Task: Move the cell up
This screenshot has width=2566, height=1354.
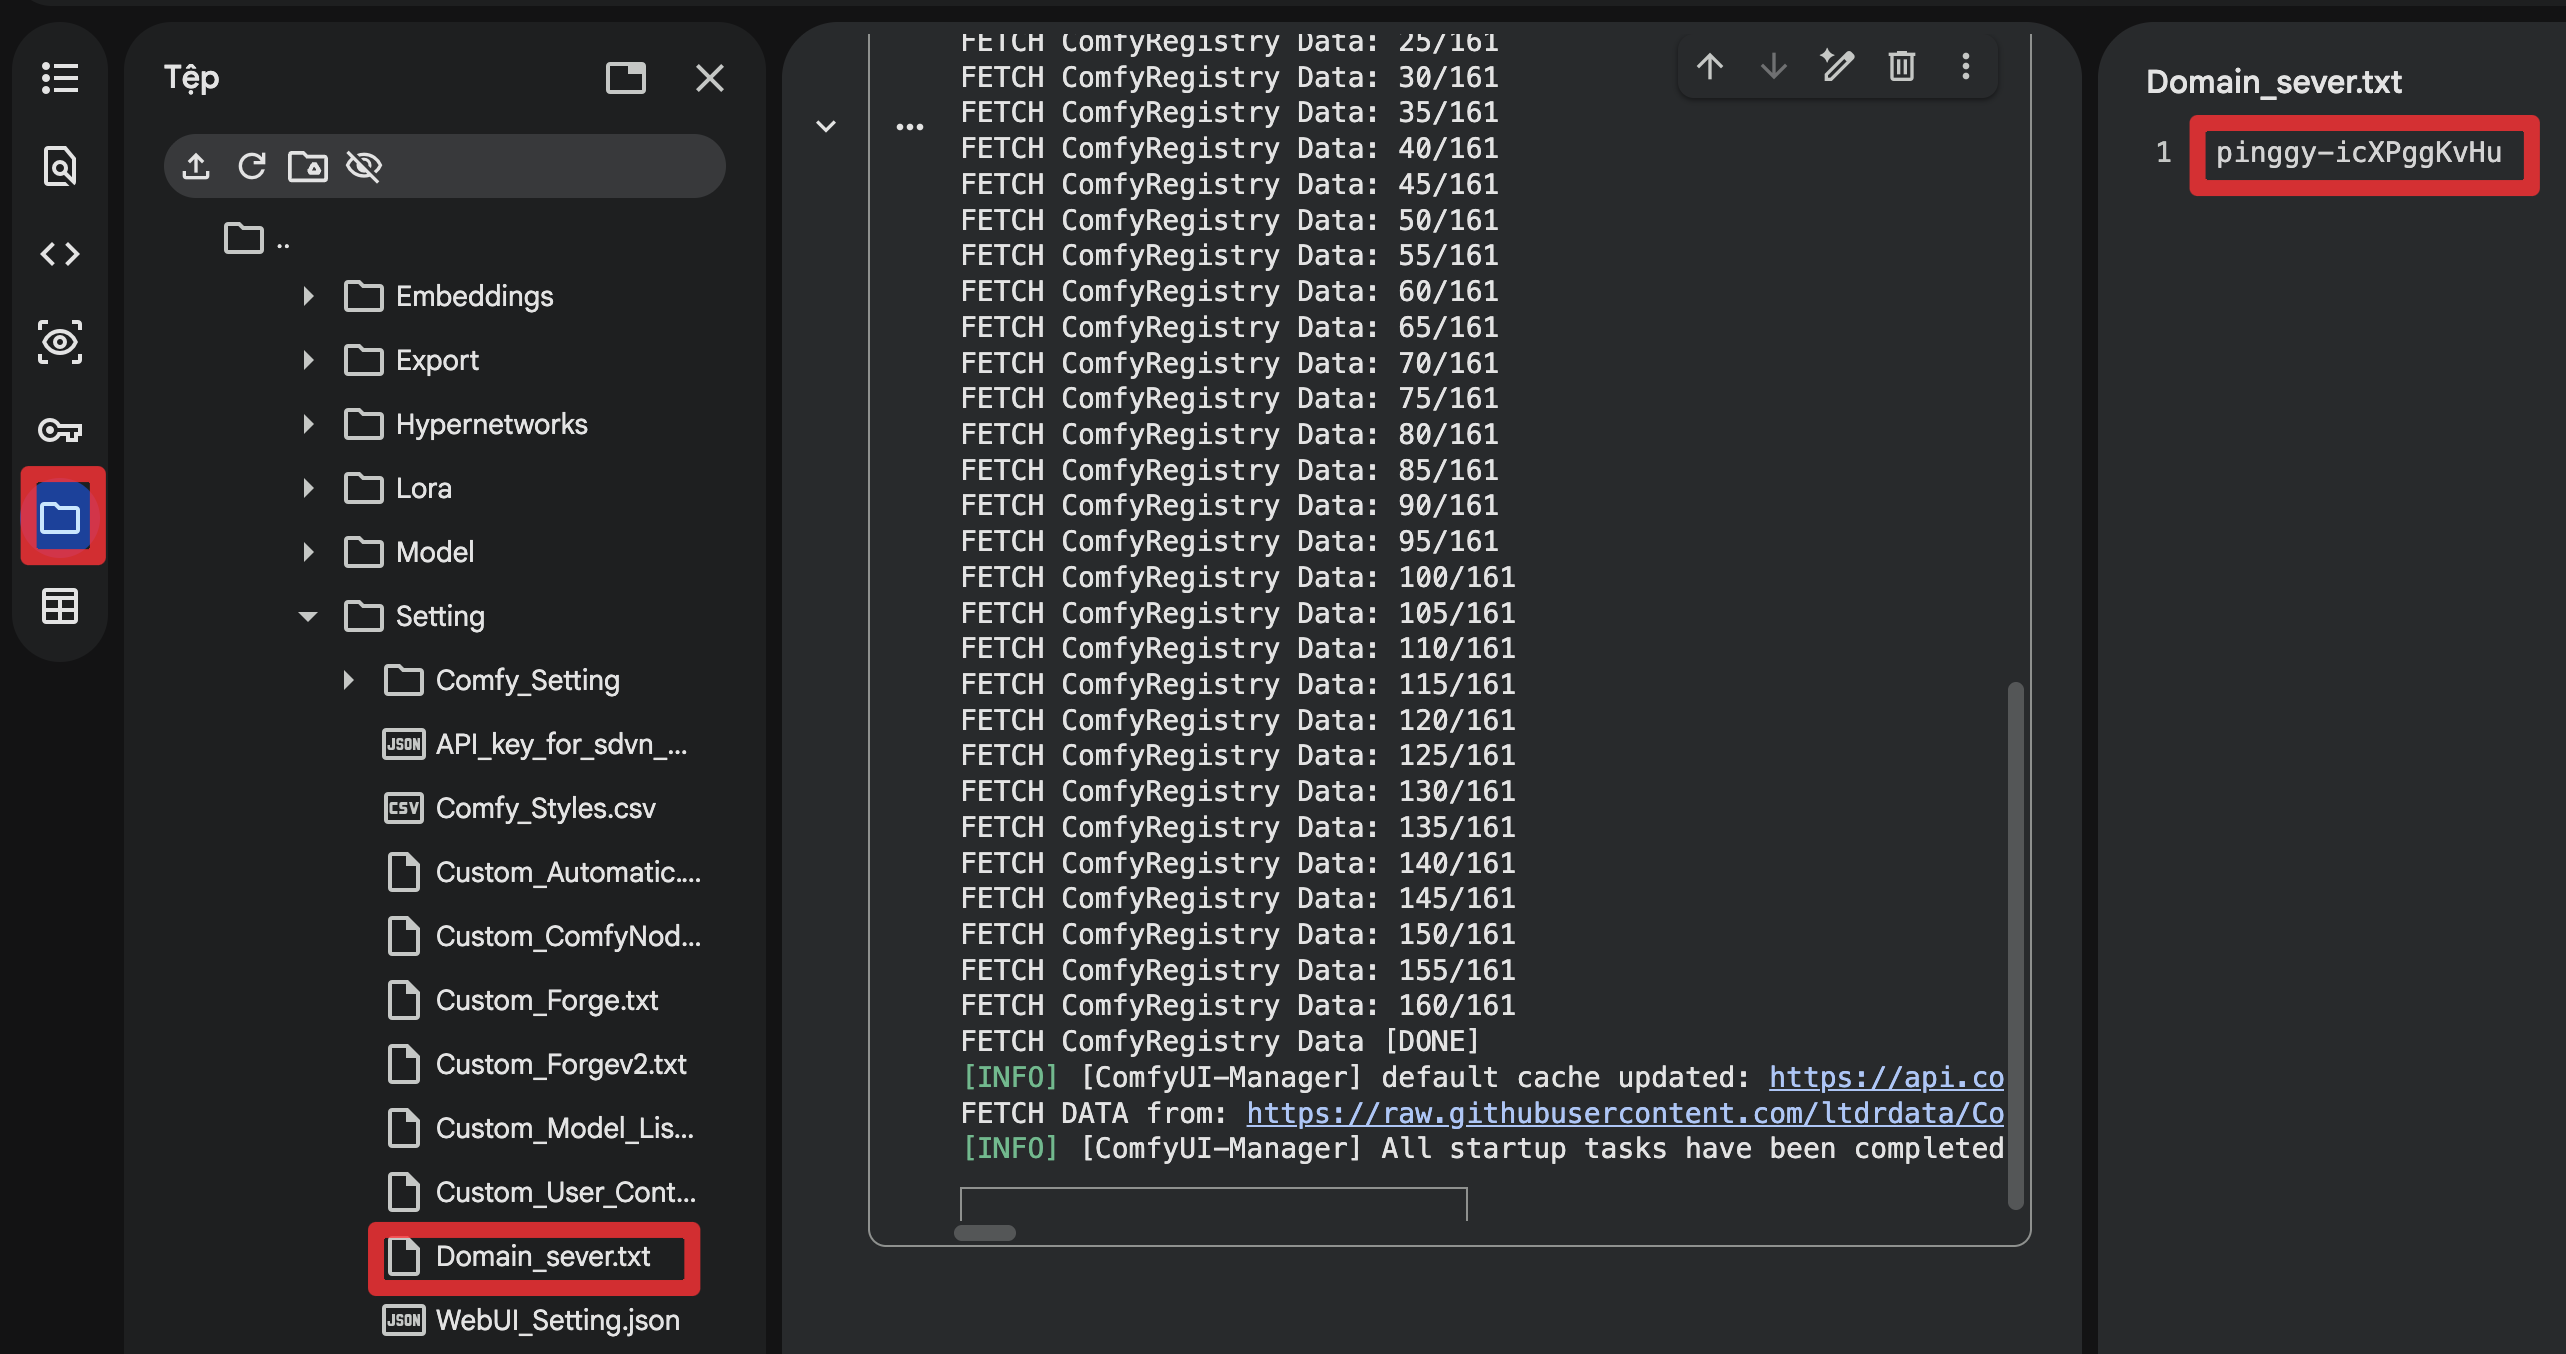Action: (1710, 67)
